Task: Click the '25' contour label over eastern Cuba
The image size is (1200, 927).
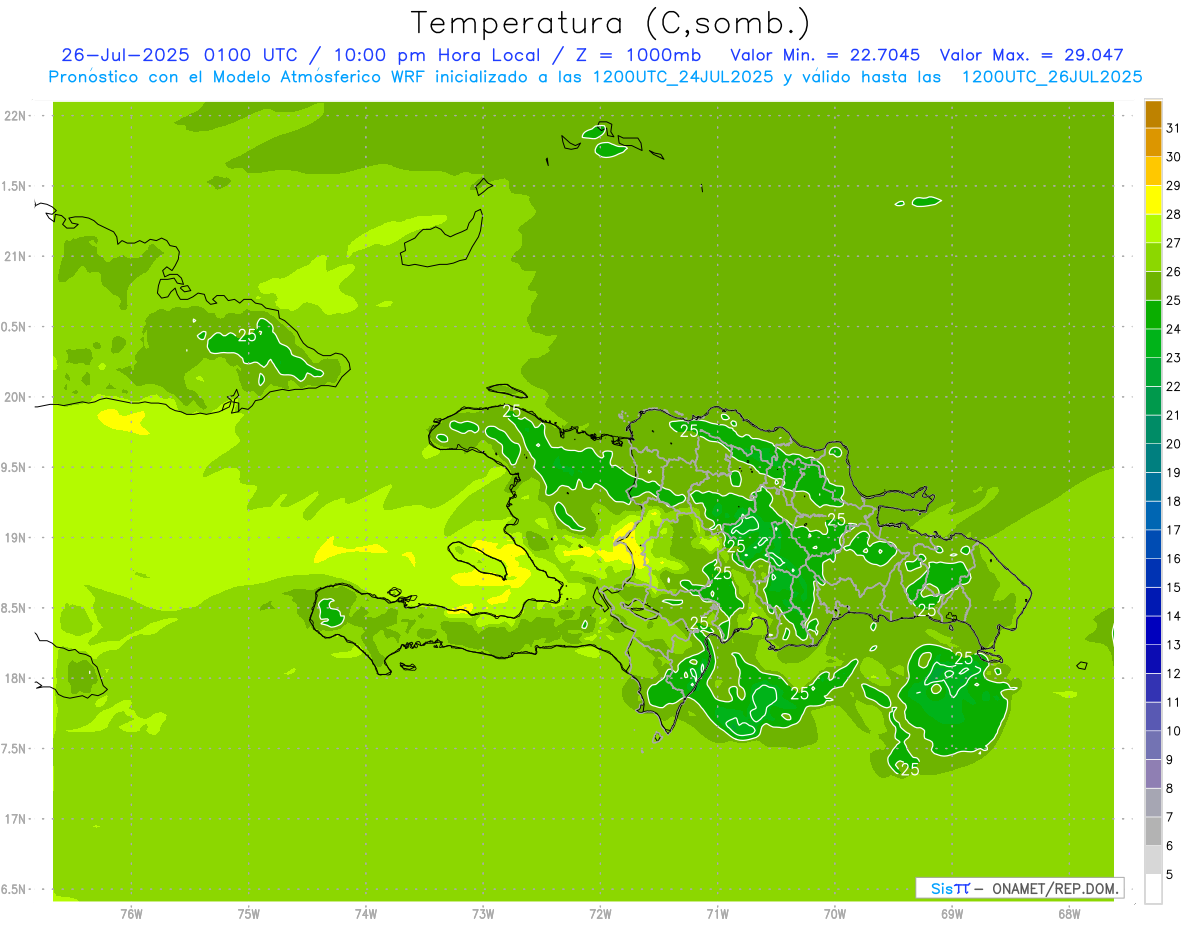Action: [x=247, y=335]
